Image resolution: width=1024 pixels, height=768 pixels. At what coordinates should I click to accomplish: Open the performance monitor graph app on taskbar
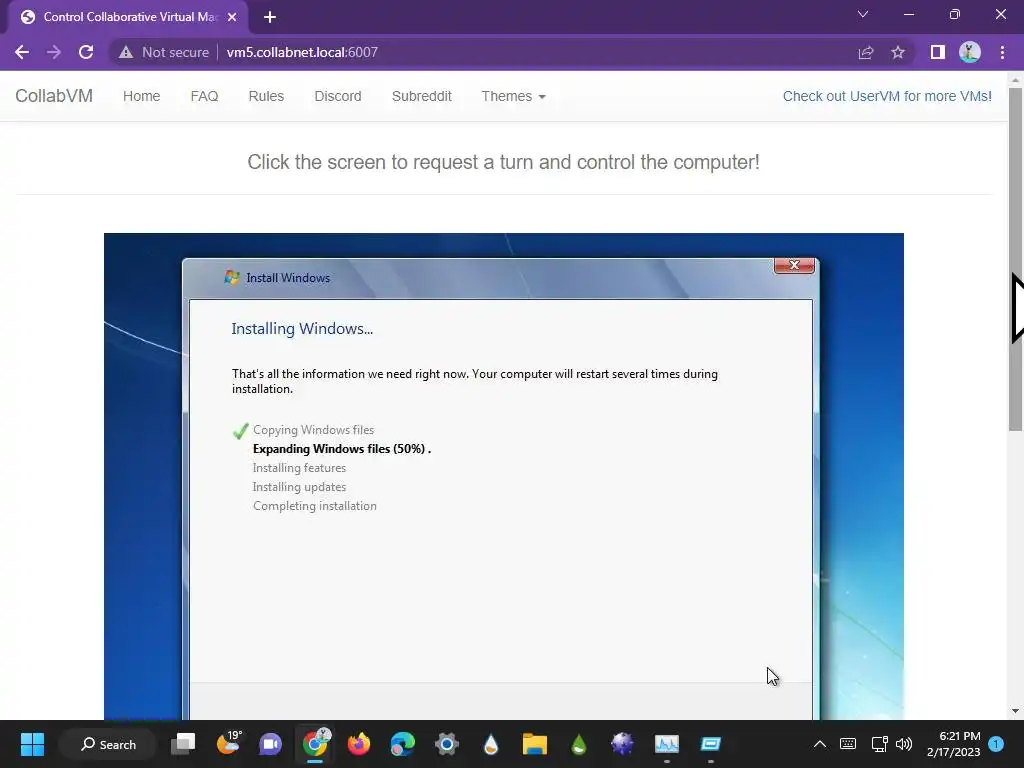667,744
